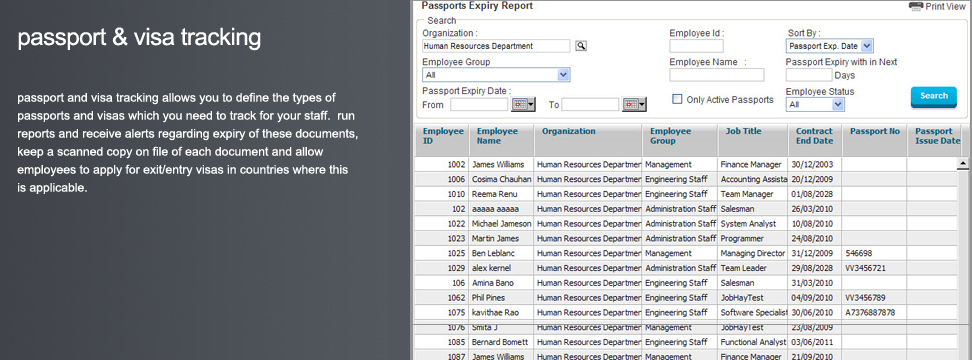972x360 pixels.
Task: Click the Functional Analyst job title cell
Action: point(753,342)
